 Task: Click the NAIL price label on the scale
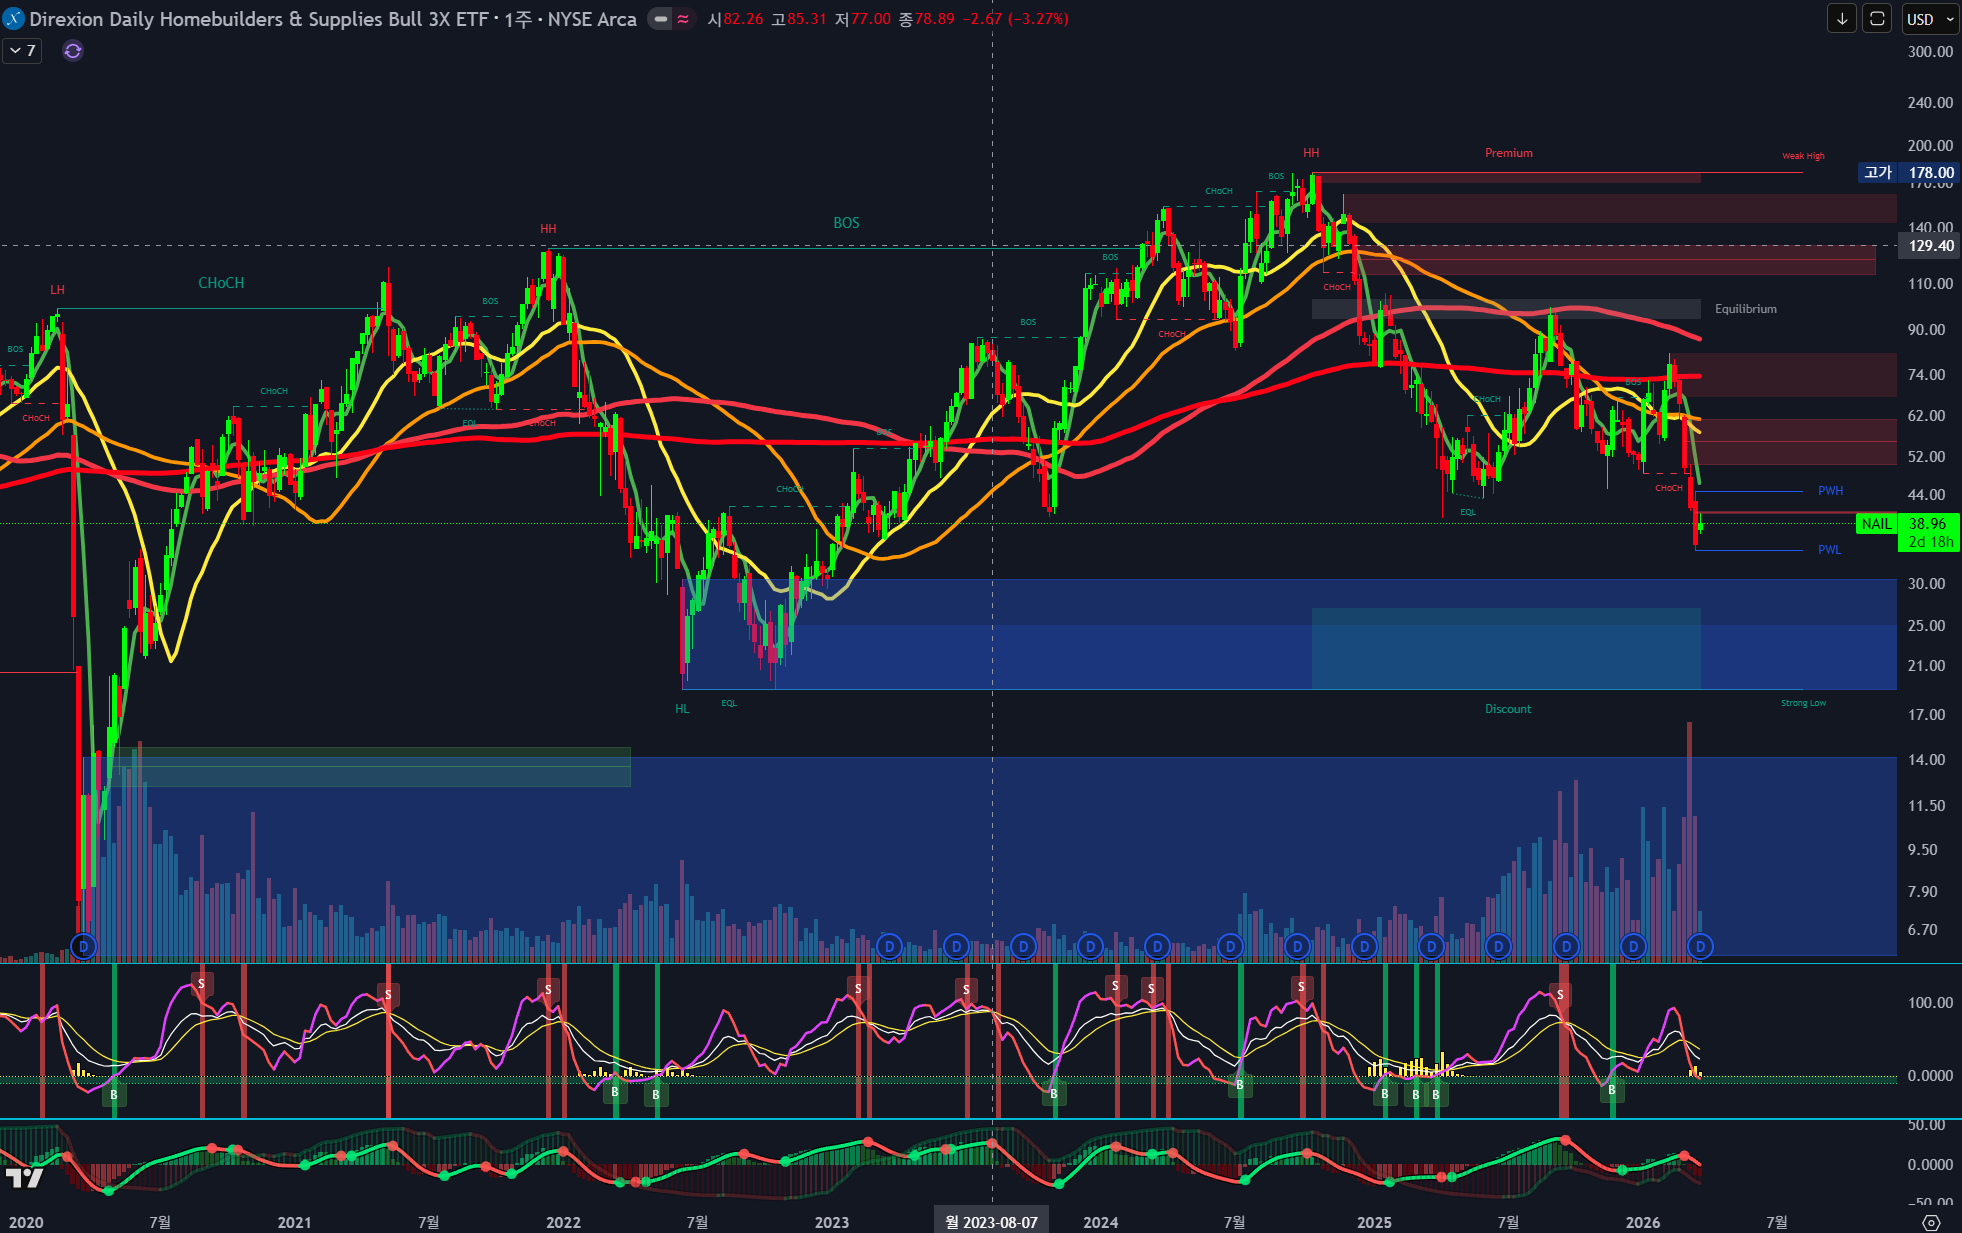click(1876, 524)
